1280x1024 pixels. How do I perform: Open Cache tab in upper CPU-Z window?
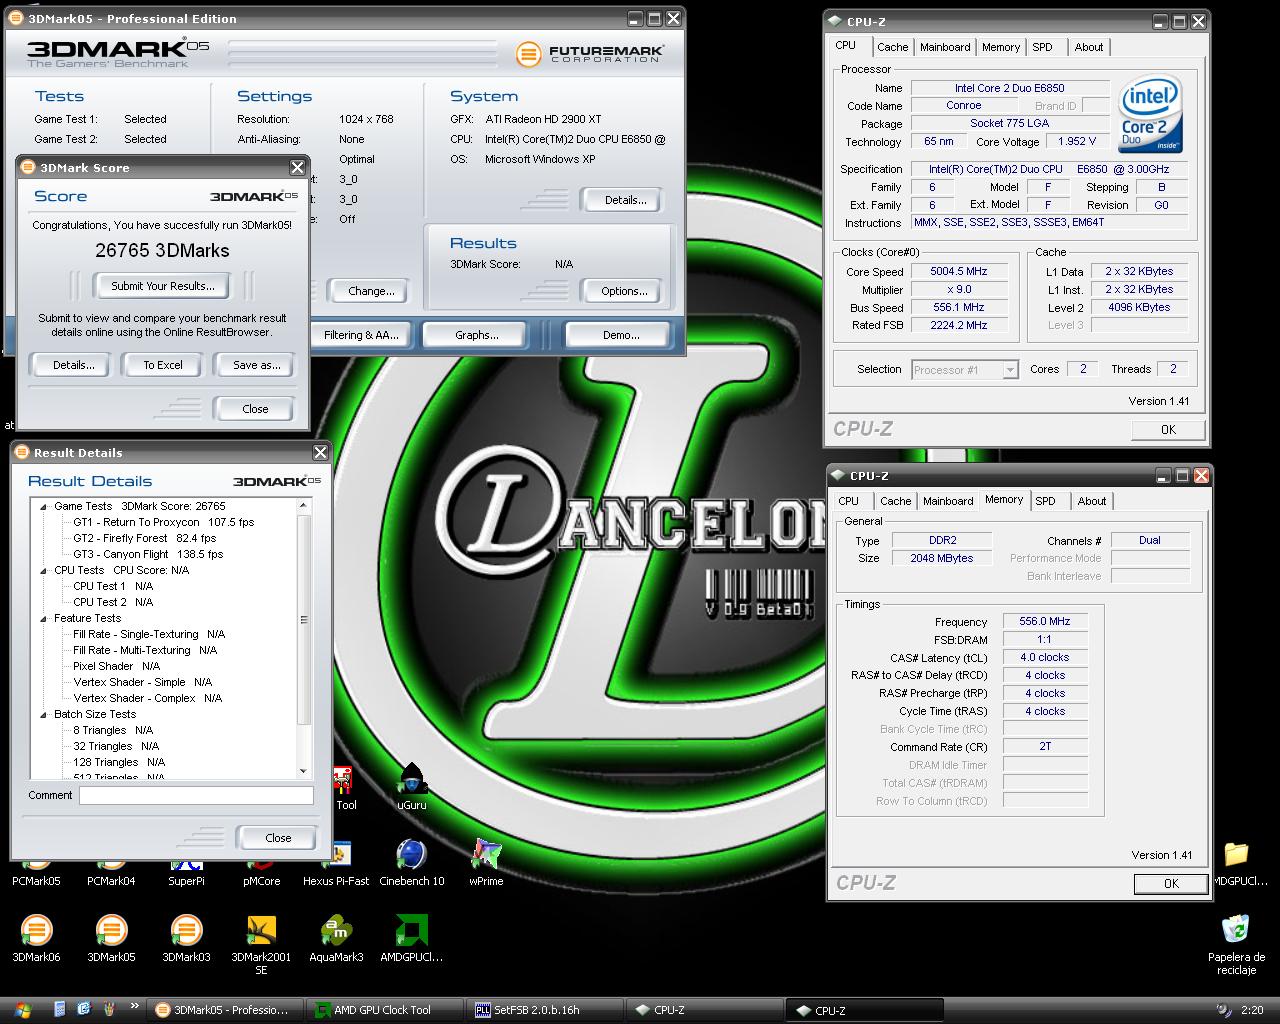coord(892,47)
